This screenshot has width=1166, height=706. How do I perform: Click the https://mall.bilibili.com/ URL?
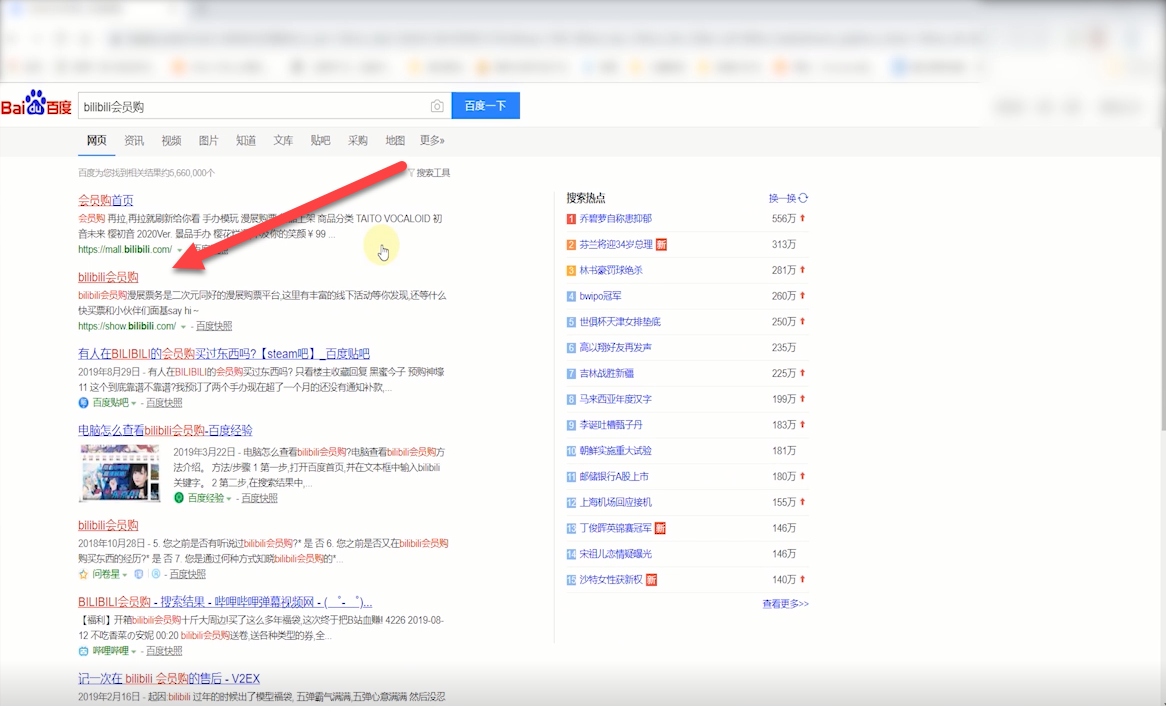click(x=125, y=249)
